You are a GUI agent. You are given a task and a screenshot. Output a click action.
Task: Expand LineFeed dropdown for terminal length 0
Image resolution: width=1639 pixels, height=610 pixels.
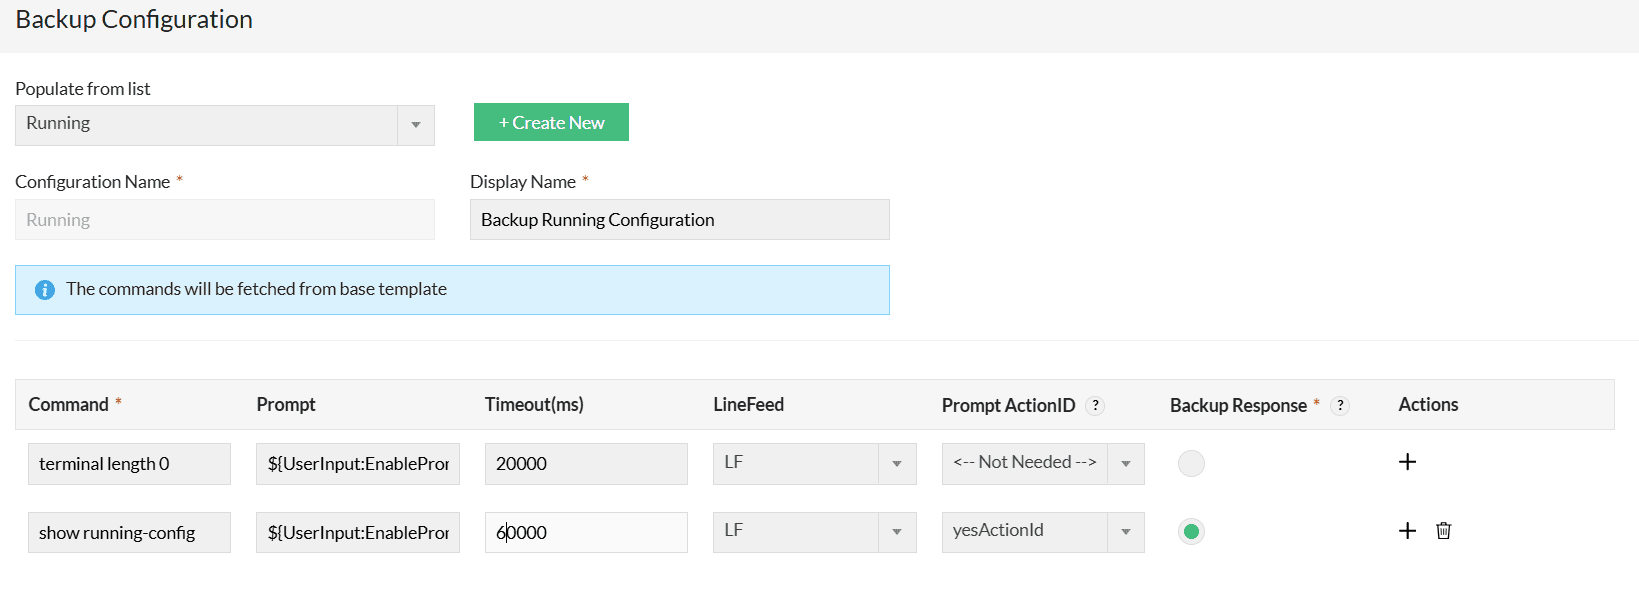pyautogui.click(x=896, y=464)
